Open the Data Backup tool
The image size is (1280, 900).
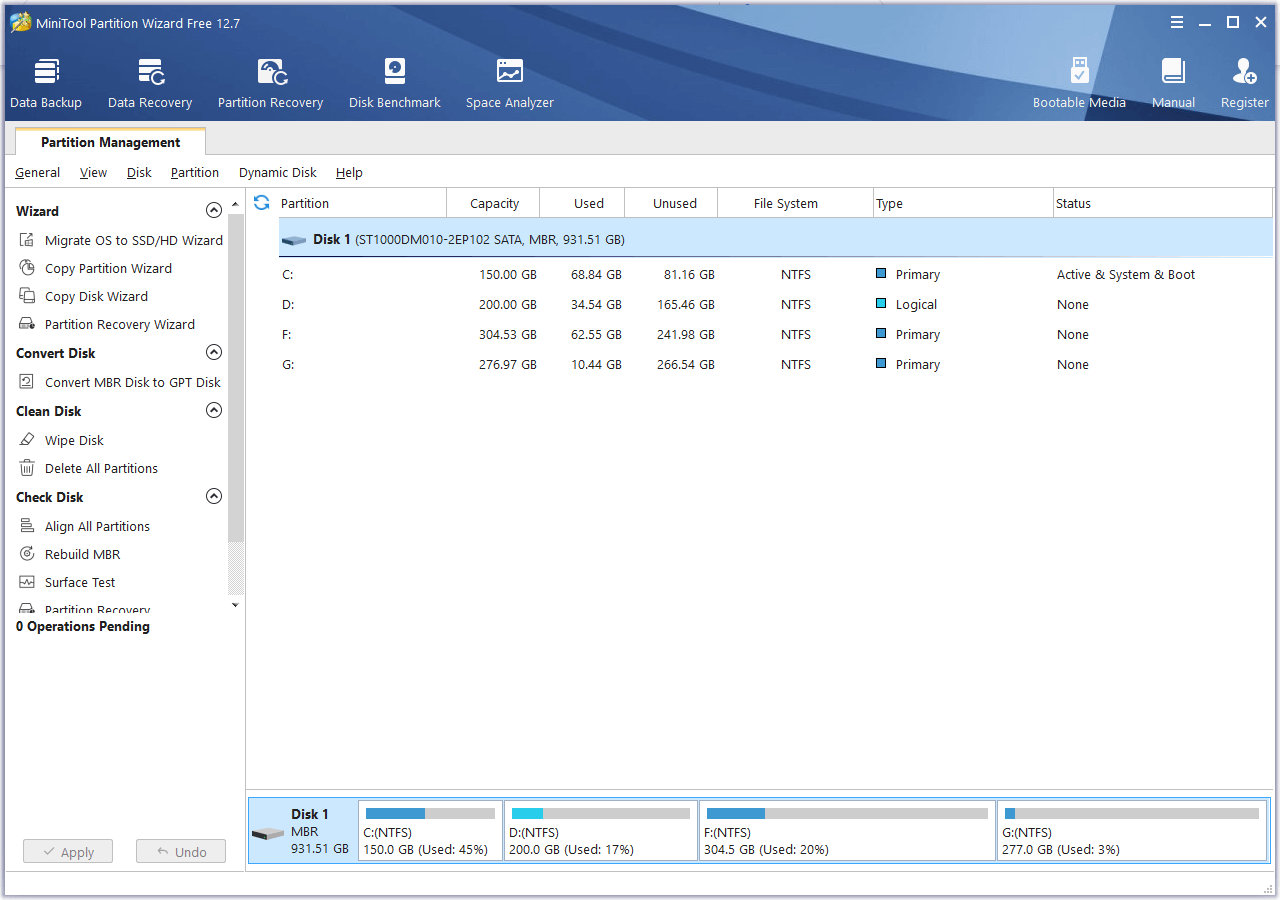(46, 84)
